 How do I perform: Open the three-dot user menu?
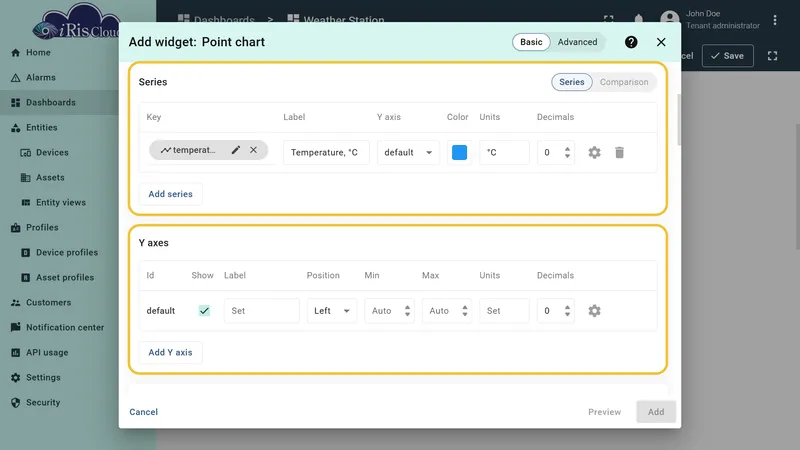click(774, 20)
